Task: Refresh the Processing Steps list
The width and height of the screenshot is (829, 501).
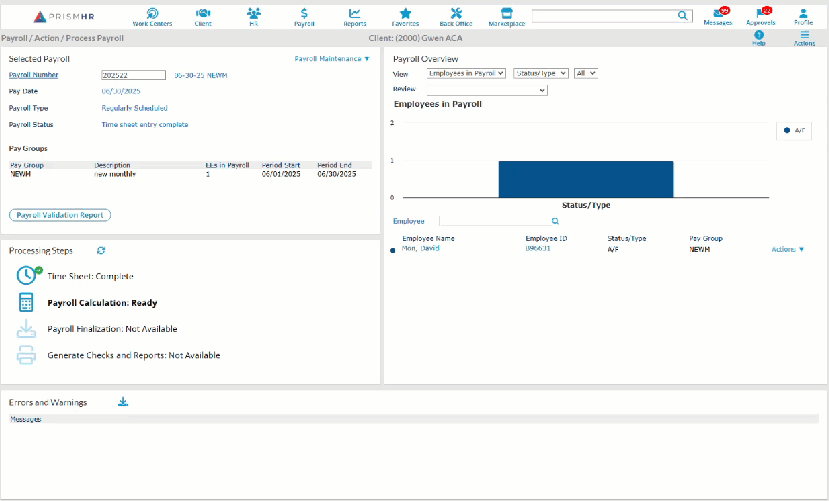Action: pyautogui.click(x=101, y=250)
